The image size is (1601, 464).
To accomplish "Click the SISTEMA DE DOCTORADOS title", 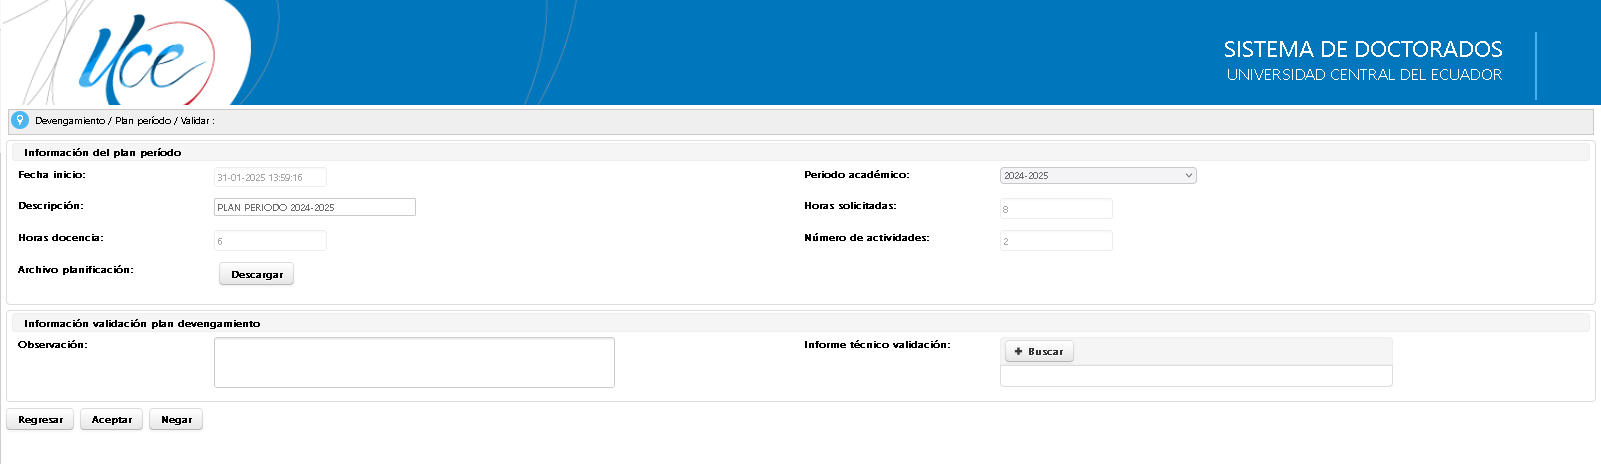I will click(1363, 49).
